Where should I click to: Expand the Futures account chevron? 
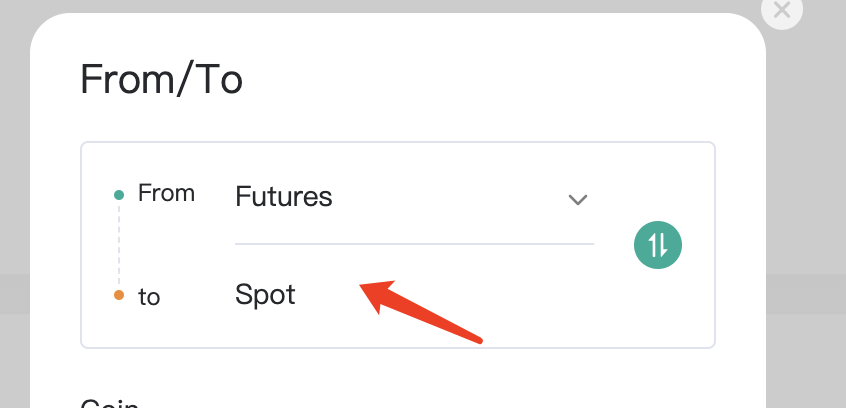[x=578, y=200]
